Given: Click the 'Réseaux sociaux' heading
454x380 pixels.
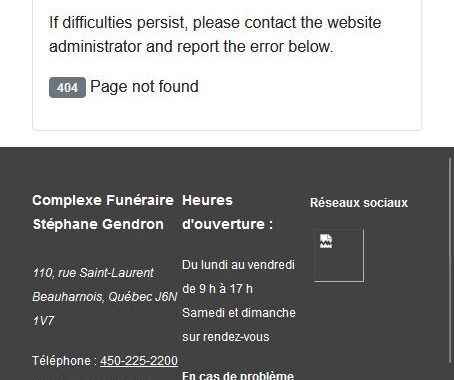Looking at the screenshot, I should pos(359,203).
